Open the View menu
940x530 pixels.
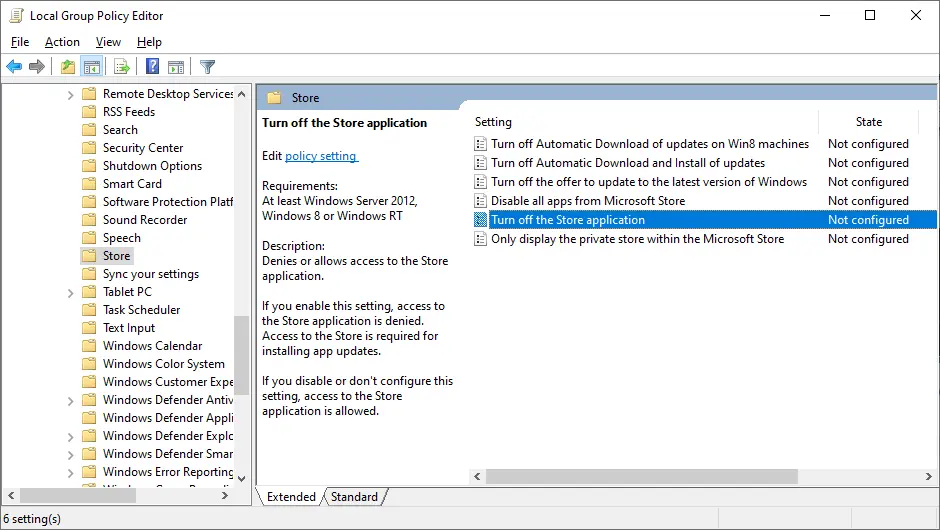tap(108, 42)
